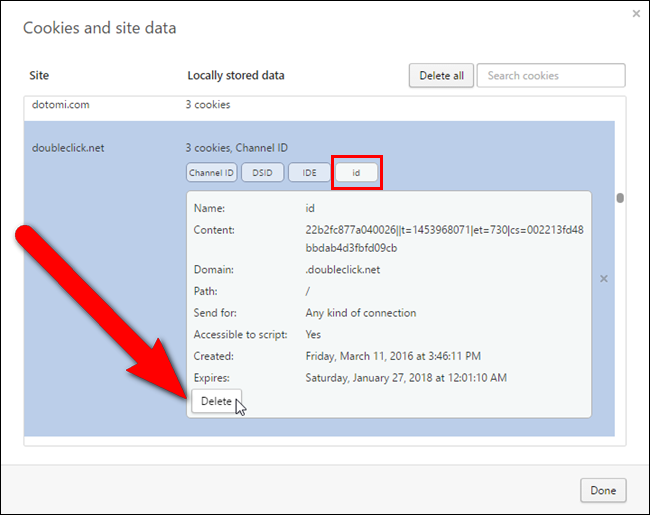Screen dimensions: 650x515
Task: Click the 'Locally stored data' column header
Action: [x=236, y=75]
